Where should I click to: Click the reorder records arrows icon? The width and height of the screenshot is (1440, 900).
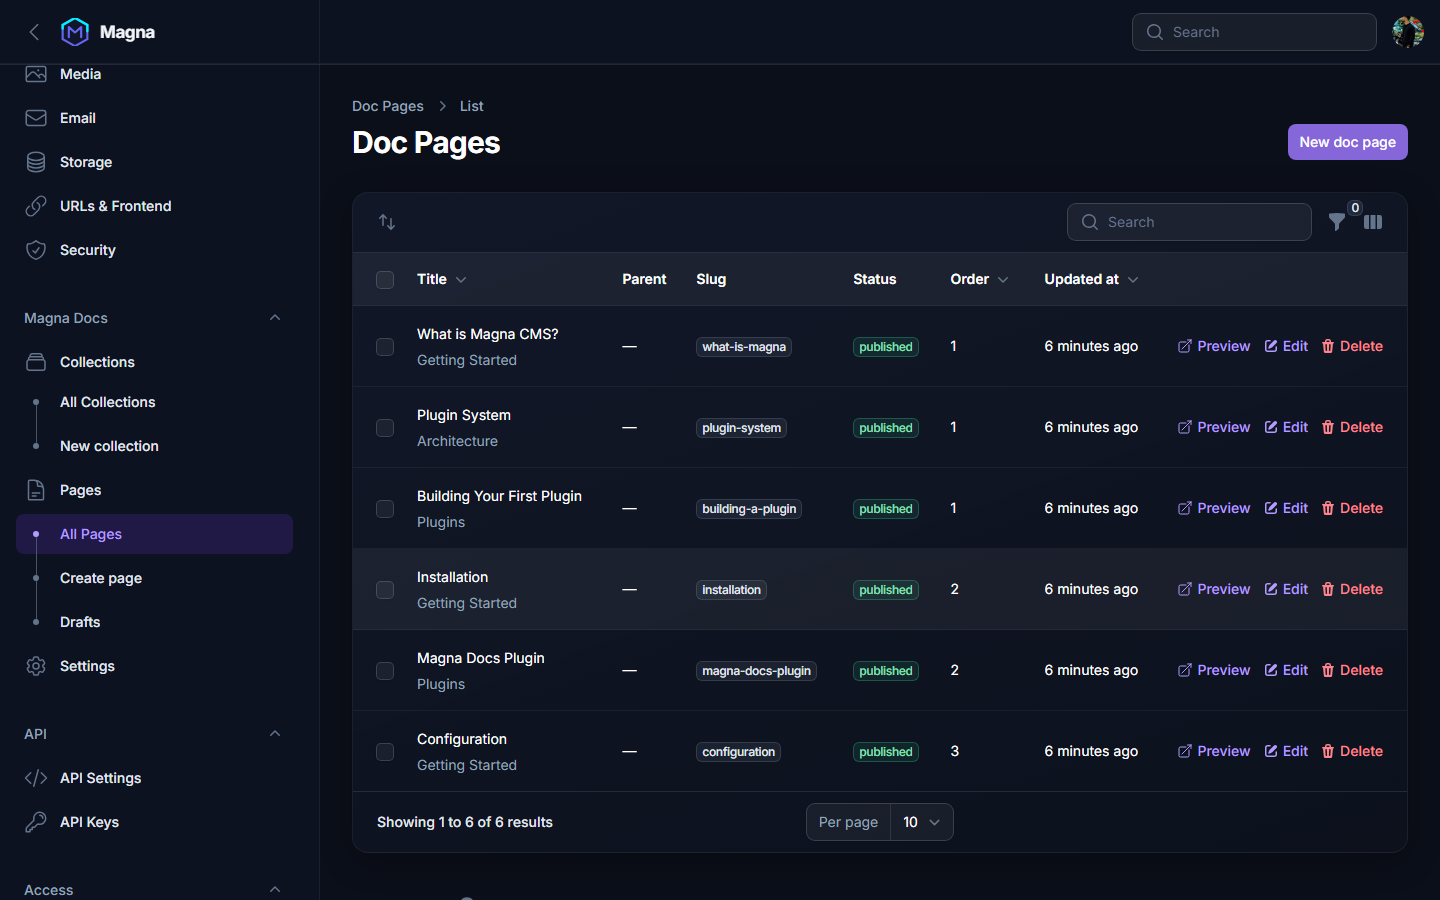(x=387, y=222)
